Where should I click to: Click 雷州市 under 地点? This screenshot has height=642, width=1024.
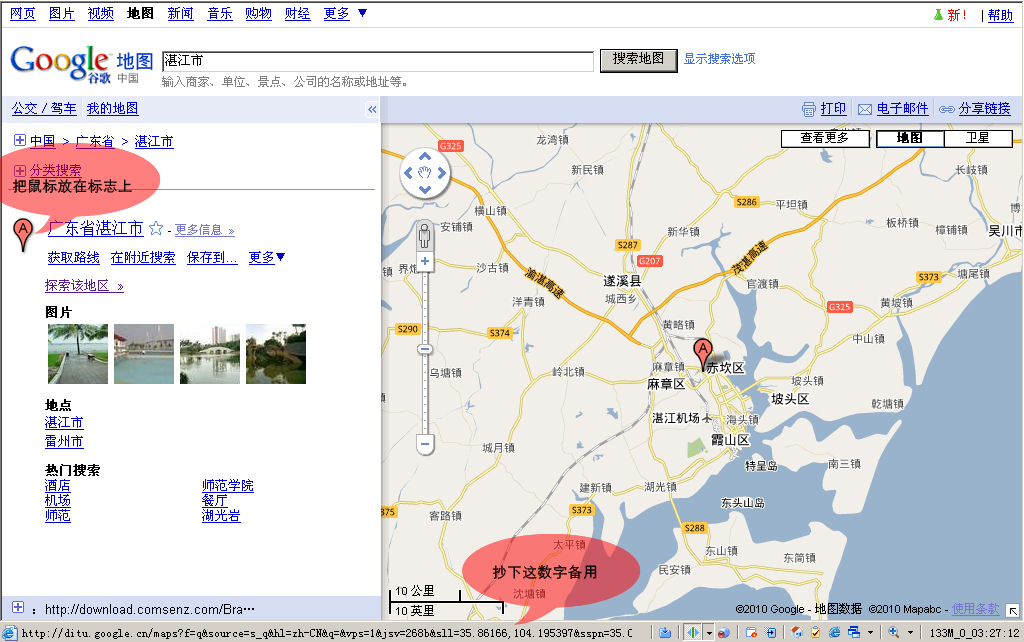(x=64, y=441)
